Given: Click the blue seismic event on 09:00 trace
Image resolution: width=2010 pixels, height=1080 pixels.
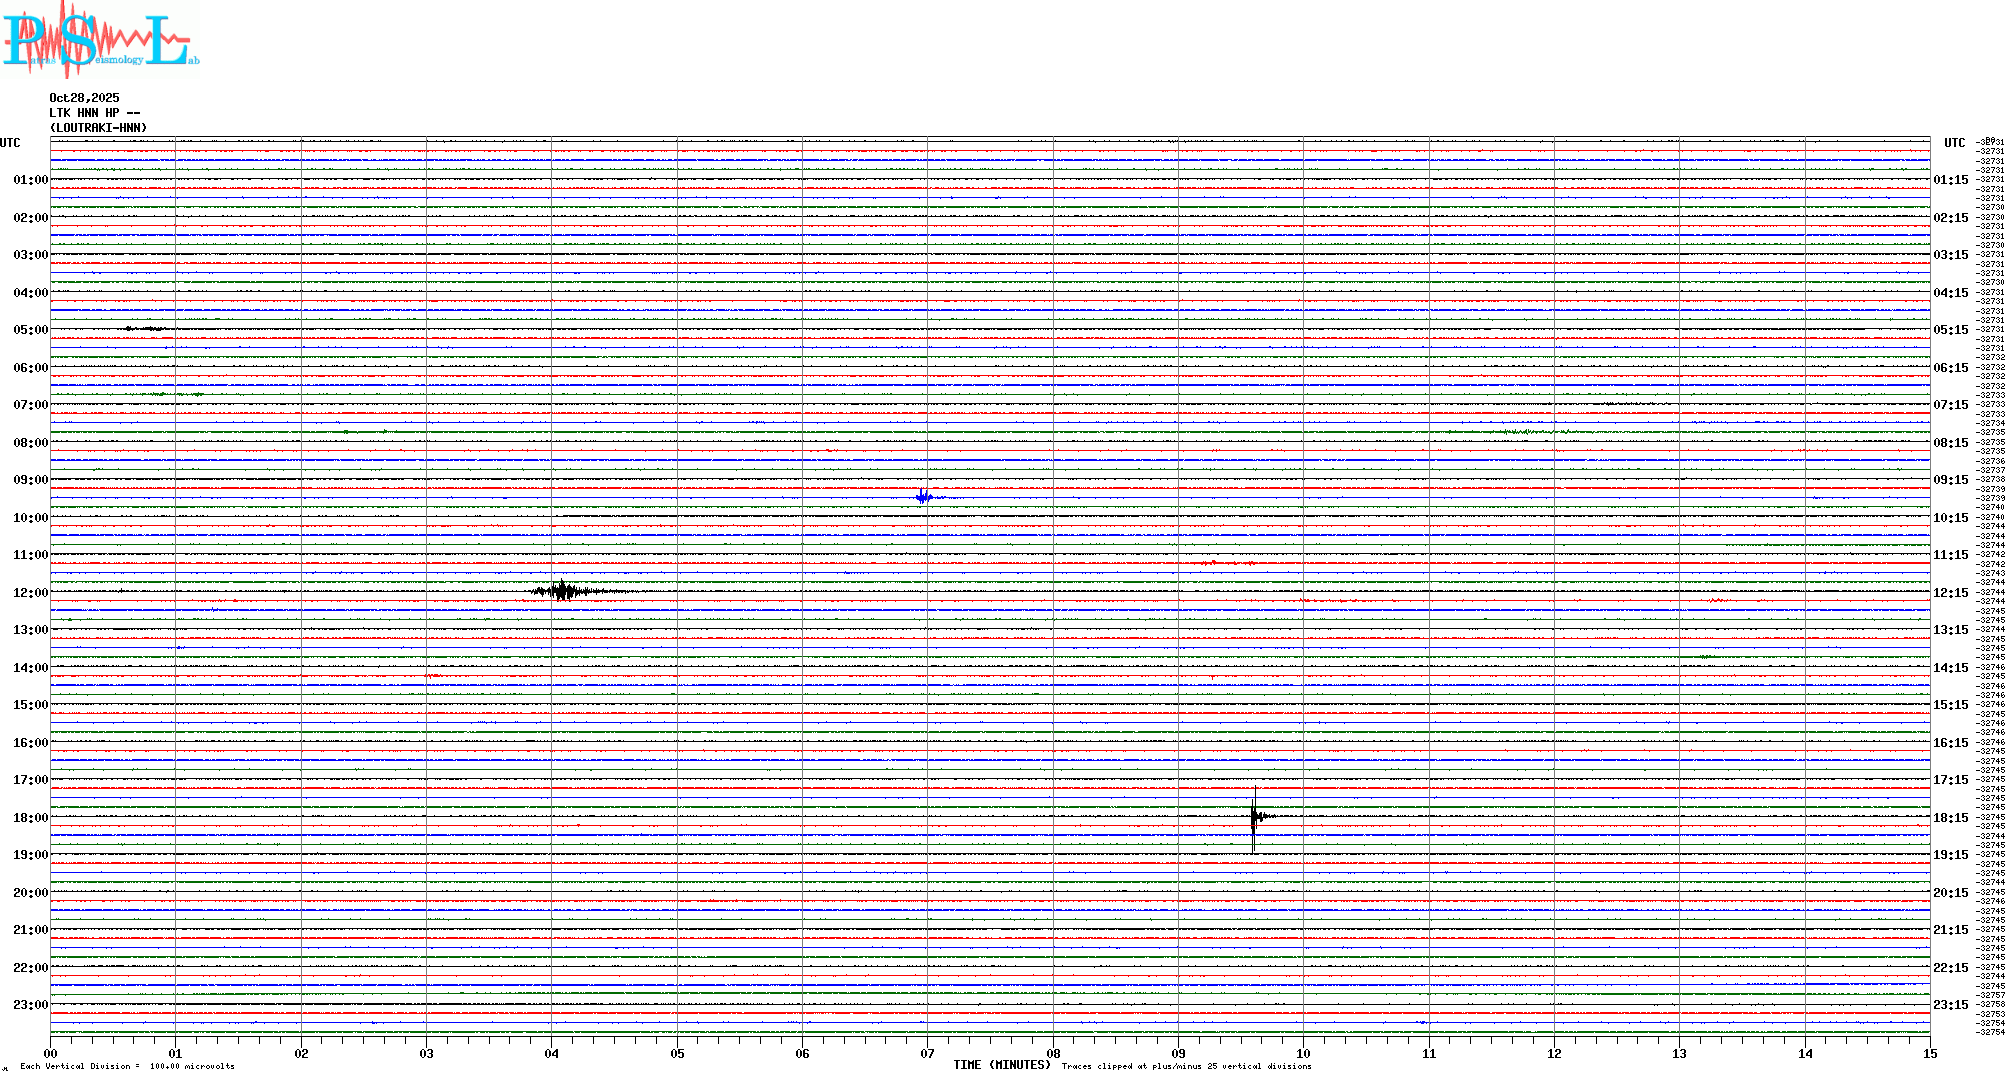Looking at the screenshot, I should click(924, 497).
